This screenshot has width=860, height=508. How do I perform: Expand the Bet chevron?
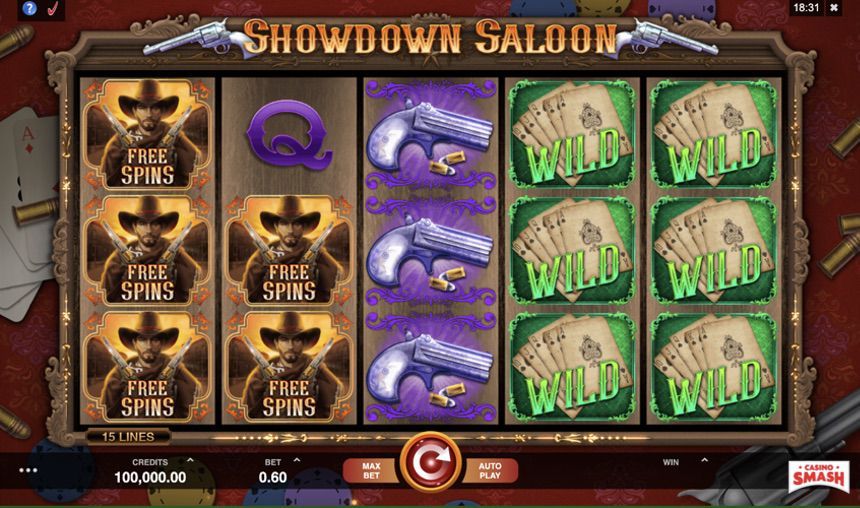click(x=297, y=460)
